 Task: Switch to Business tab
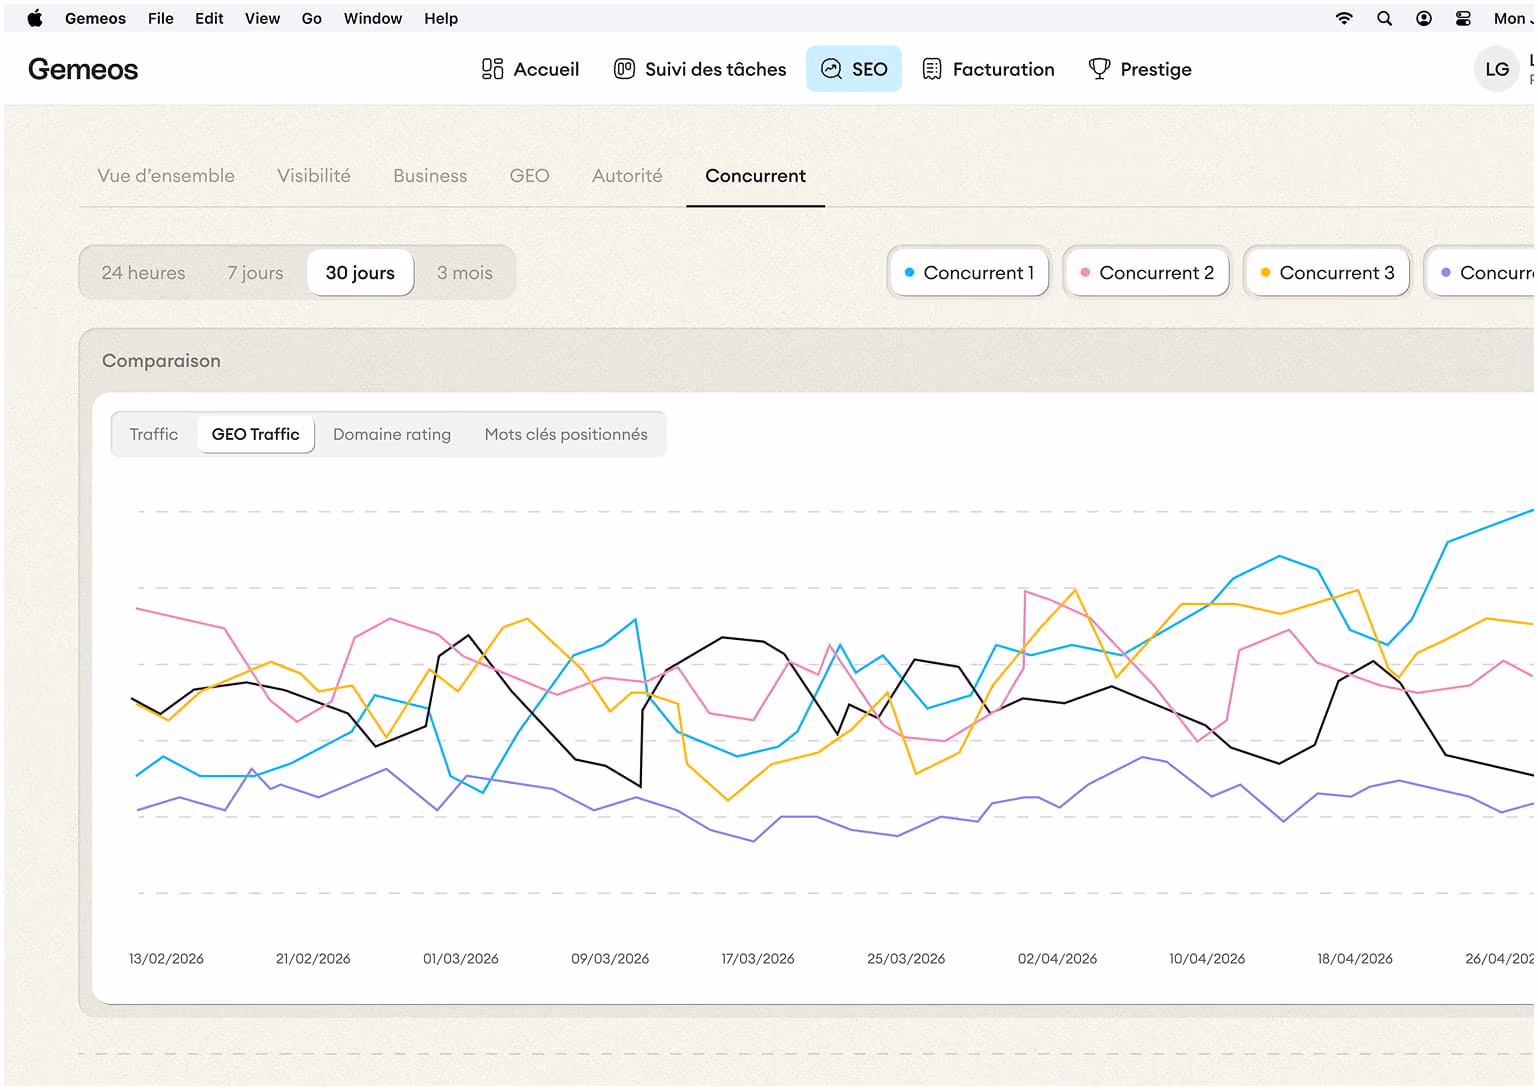click(x=430, y=175)
